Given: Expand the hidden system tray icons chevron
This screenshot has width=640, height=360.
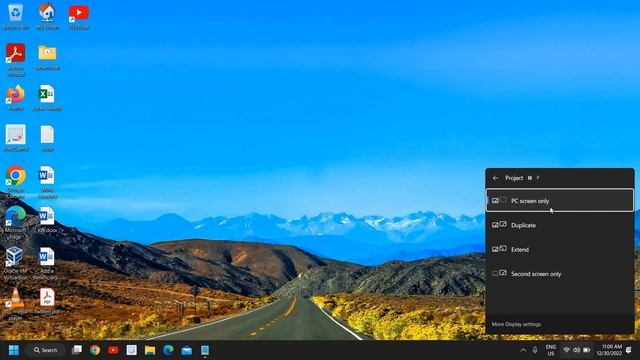Looking at the screenshot, I should pos(523,350).
